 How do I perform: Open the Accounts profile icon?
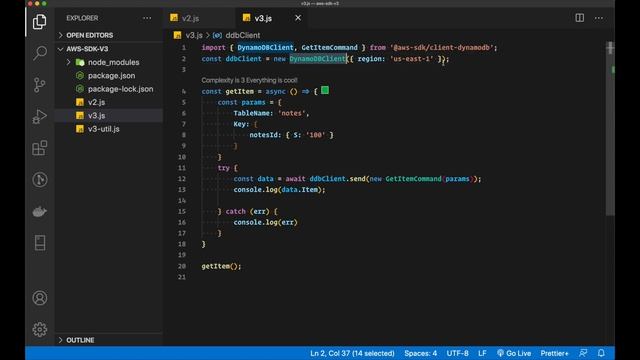(40, 298)
